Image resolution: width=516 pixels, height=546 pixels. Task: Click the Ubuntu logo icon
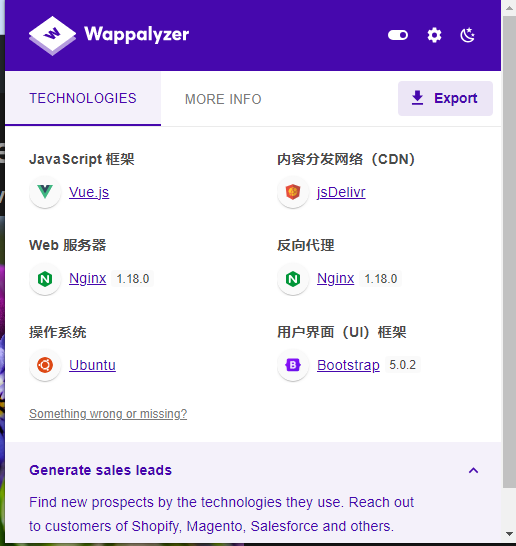point(45,365)
